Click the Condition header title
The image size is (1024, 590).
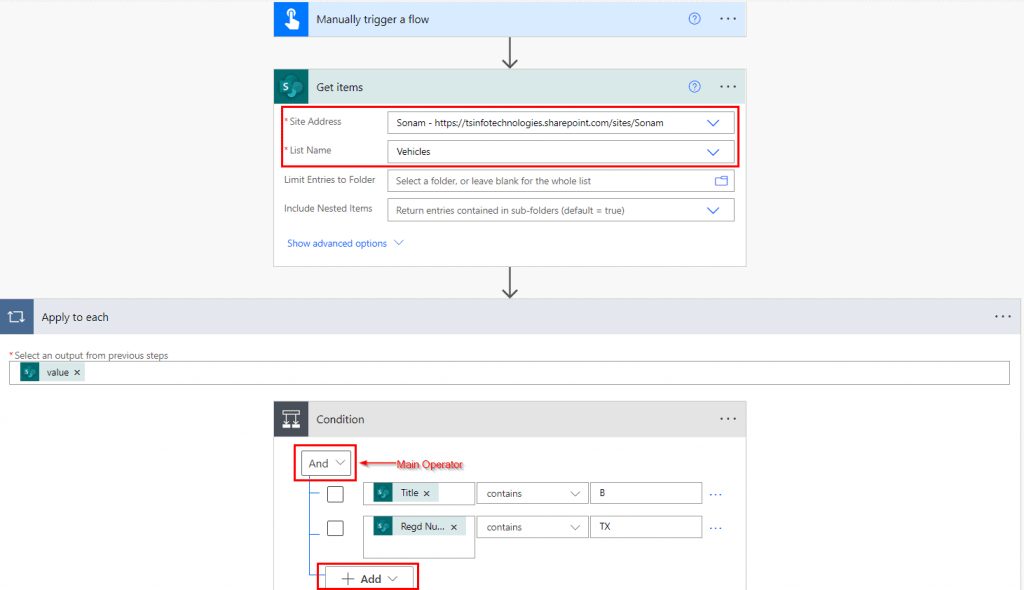point(340,419)
